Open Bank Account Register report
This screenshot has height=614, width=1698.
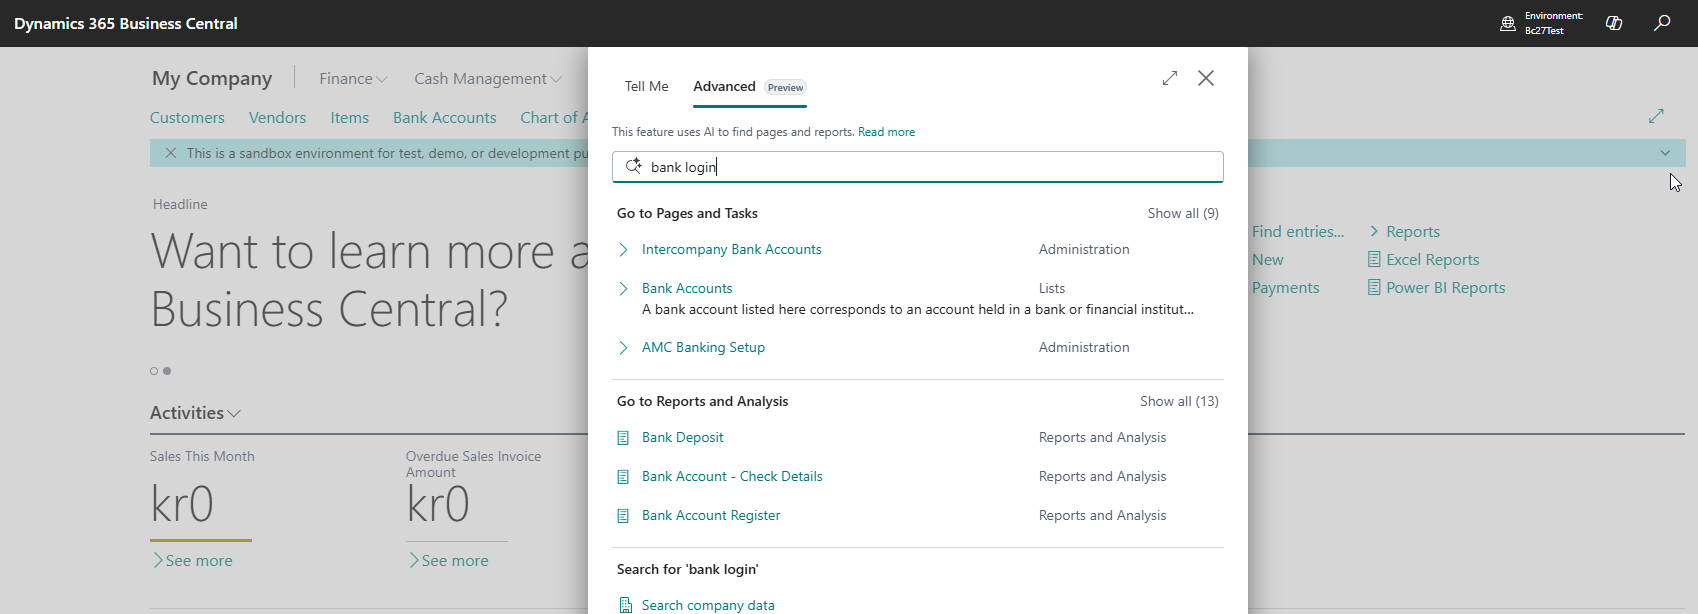coord(711,515)
